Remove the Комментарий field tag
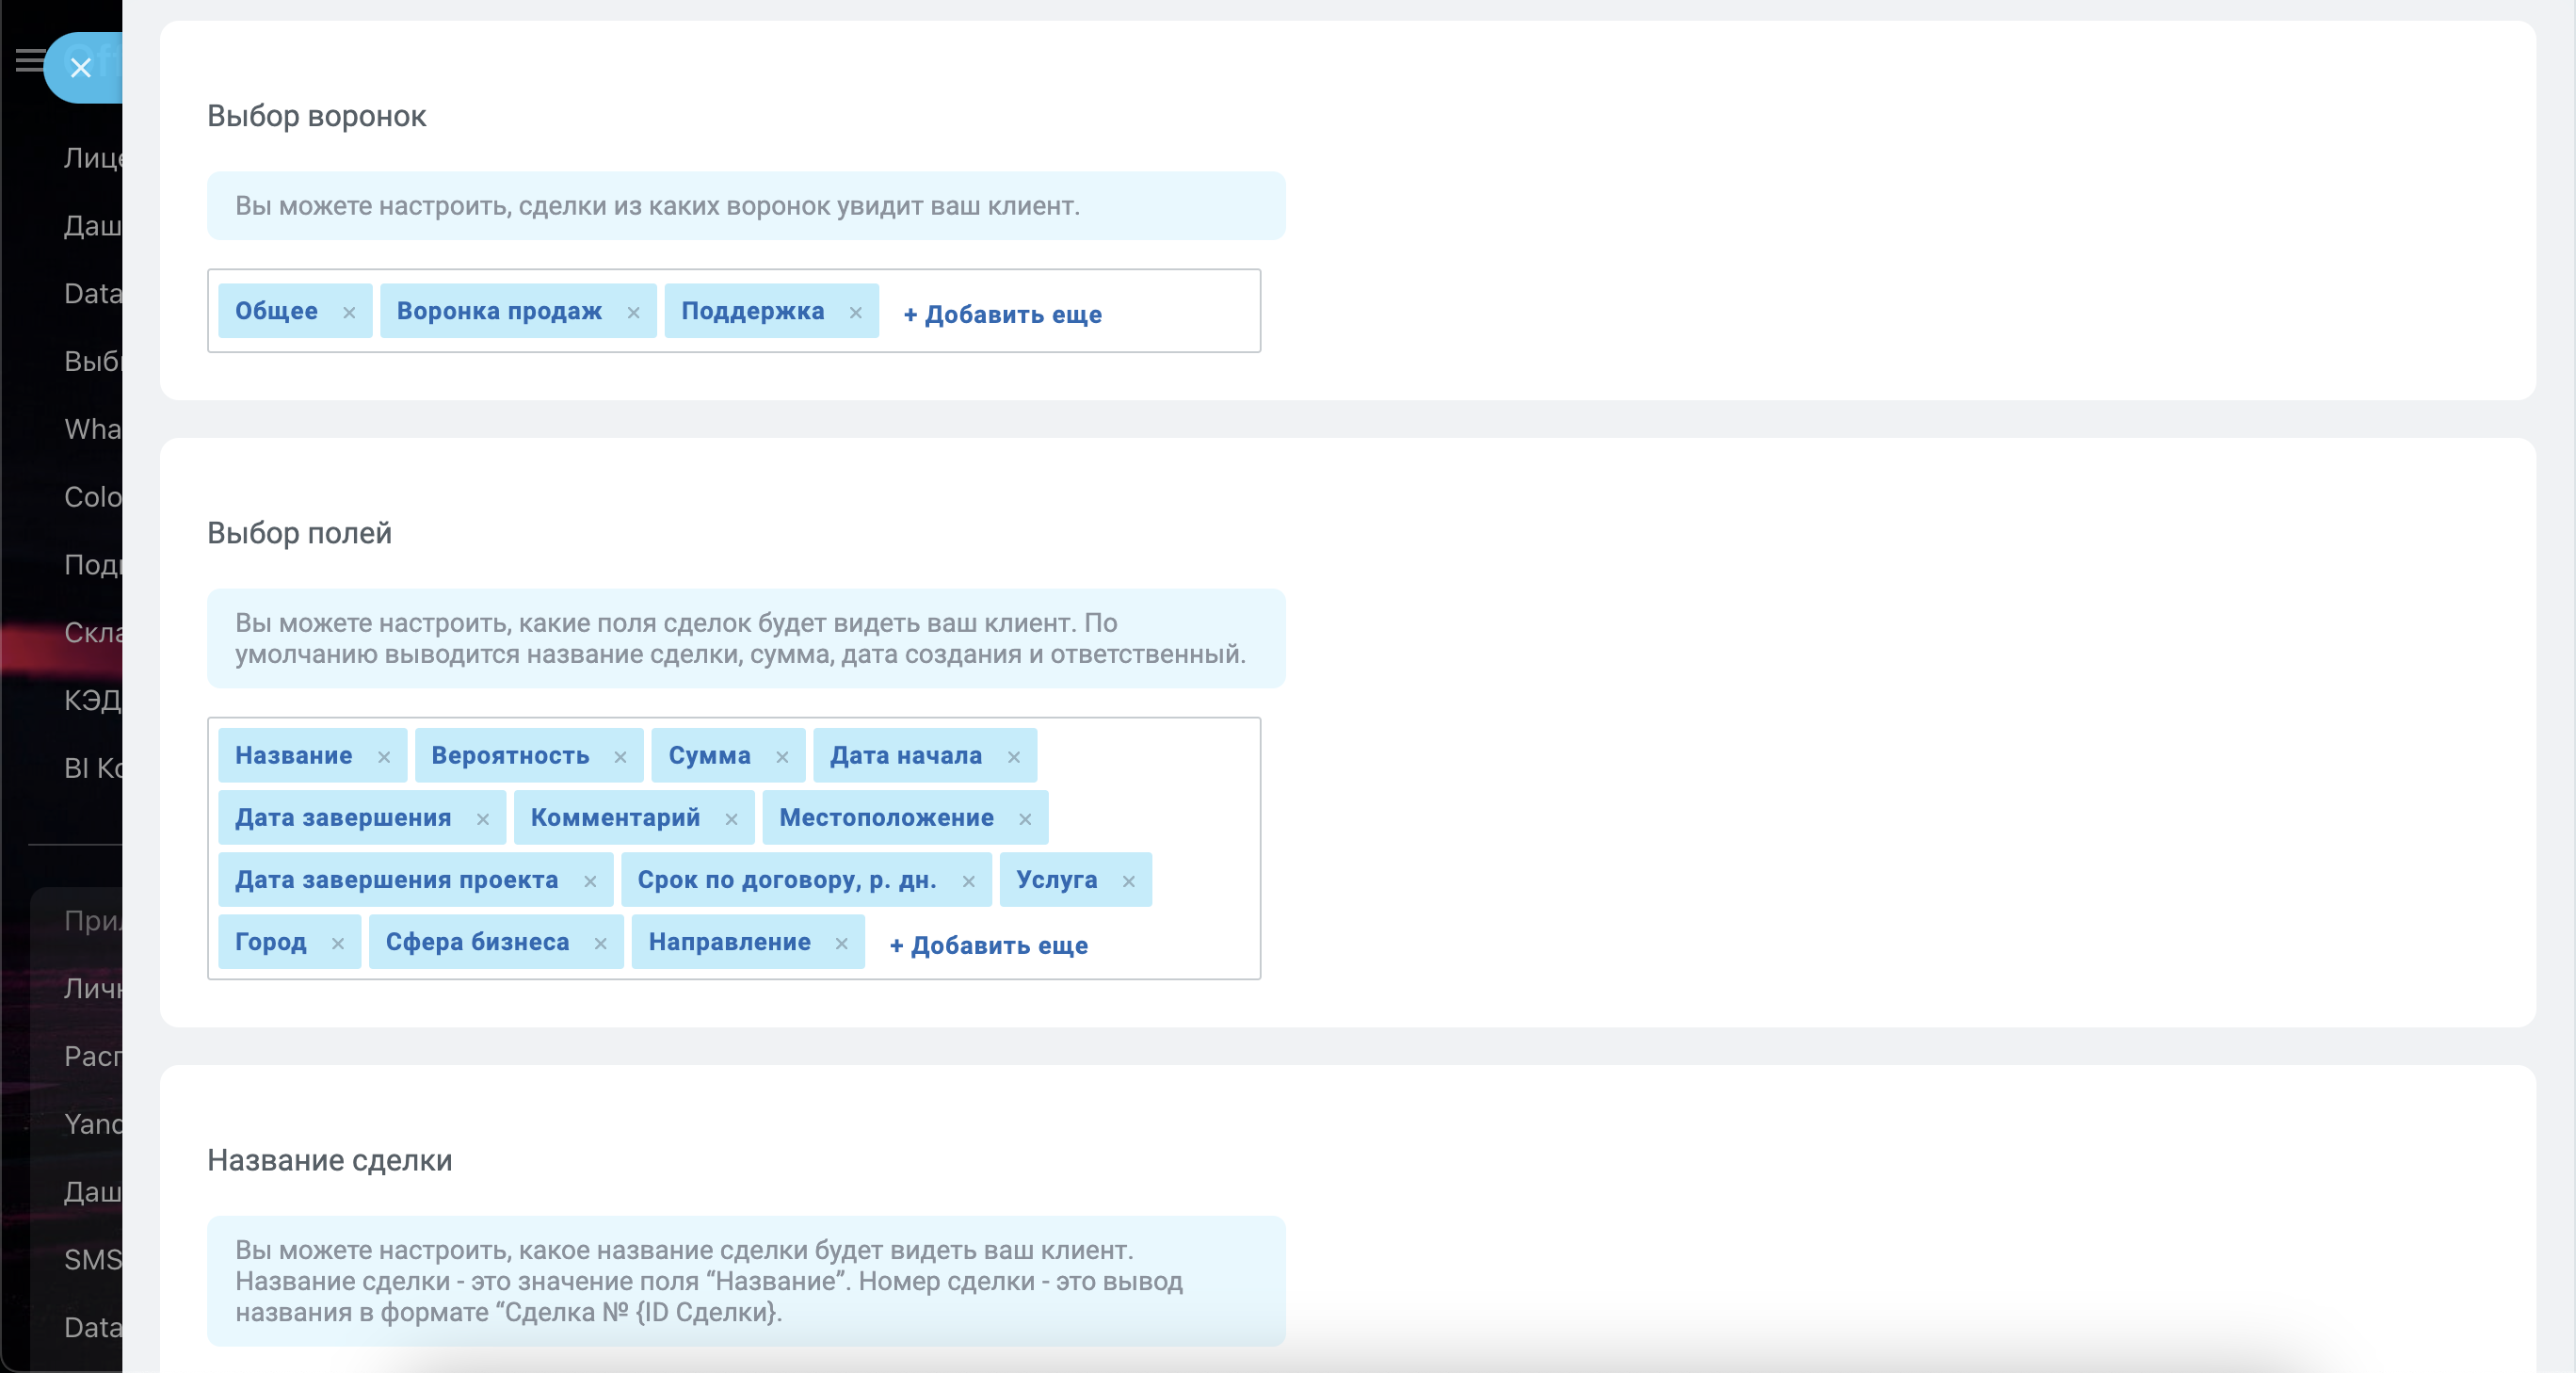Image resolution: width=2576 pixels, height=1373 pixels. pyautogui.click(x=731, y=819)
